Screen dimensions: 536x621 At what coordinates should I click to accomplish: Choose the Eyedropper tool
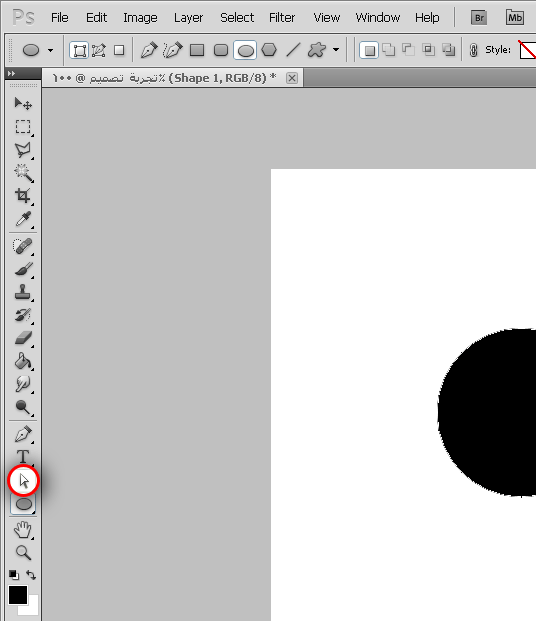[x=23, y=219]
